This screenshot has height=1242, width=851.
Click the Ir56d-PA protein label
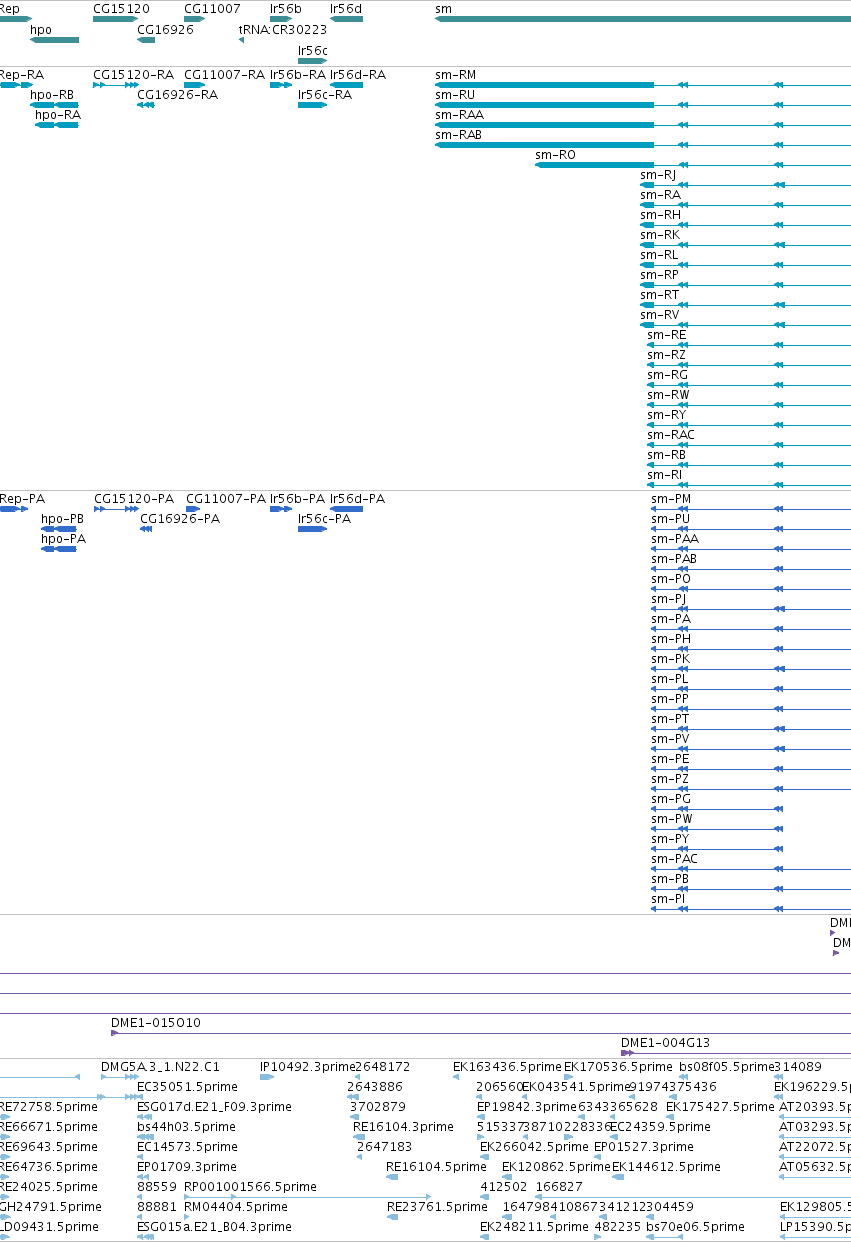click(358, 499)
